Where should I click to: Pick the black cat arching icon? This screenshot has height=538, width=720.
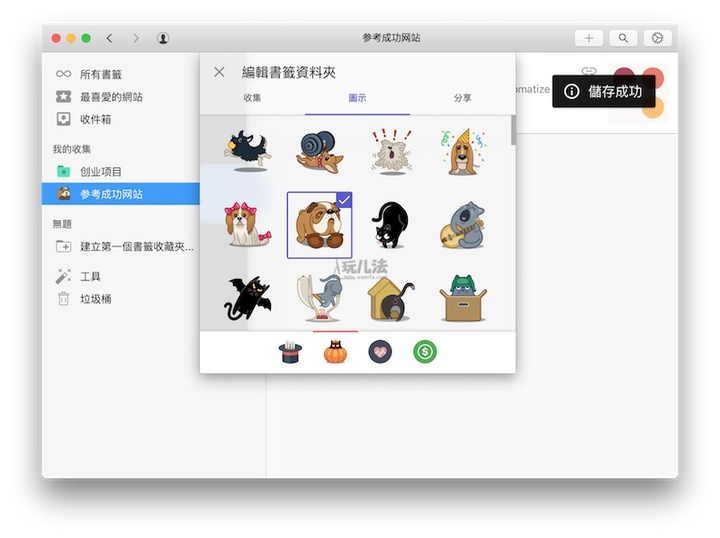click(x=389, y=225)
